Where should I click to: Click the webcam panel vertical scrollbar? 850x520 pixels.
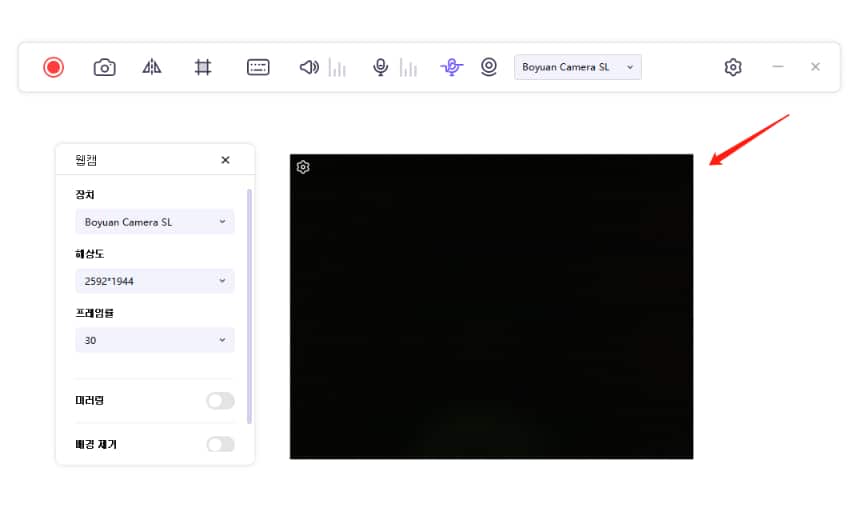(249, 300)
